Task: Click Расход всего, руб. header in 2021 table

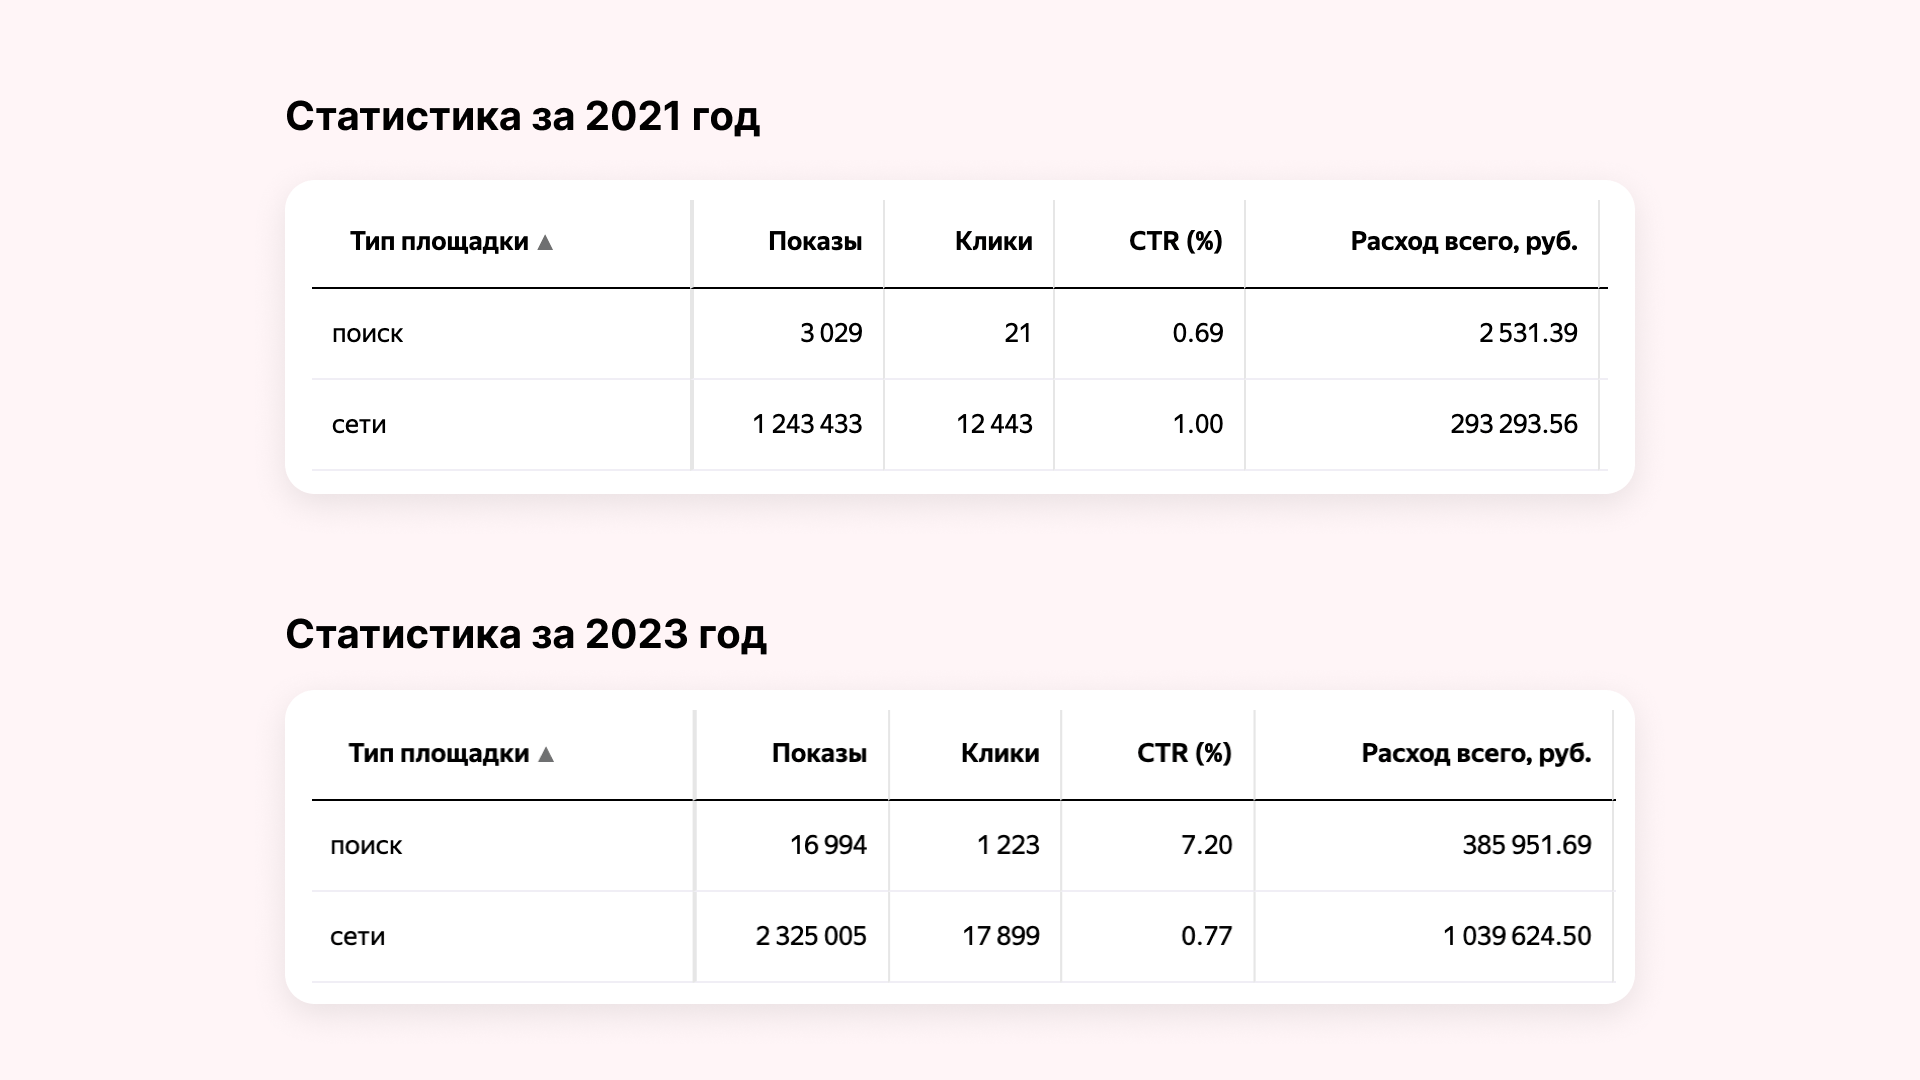Action: click(1464, 241)
